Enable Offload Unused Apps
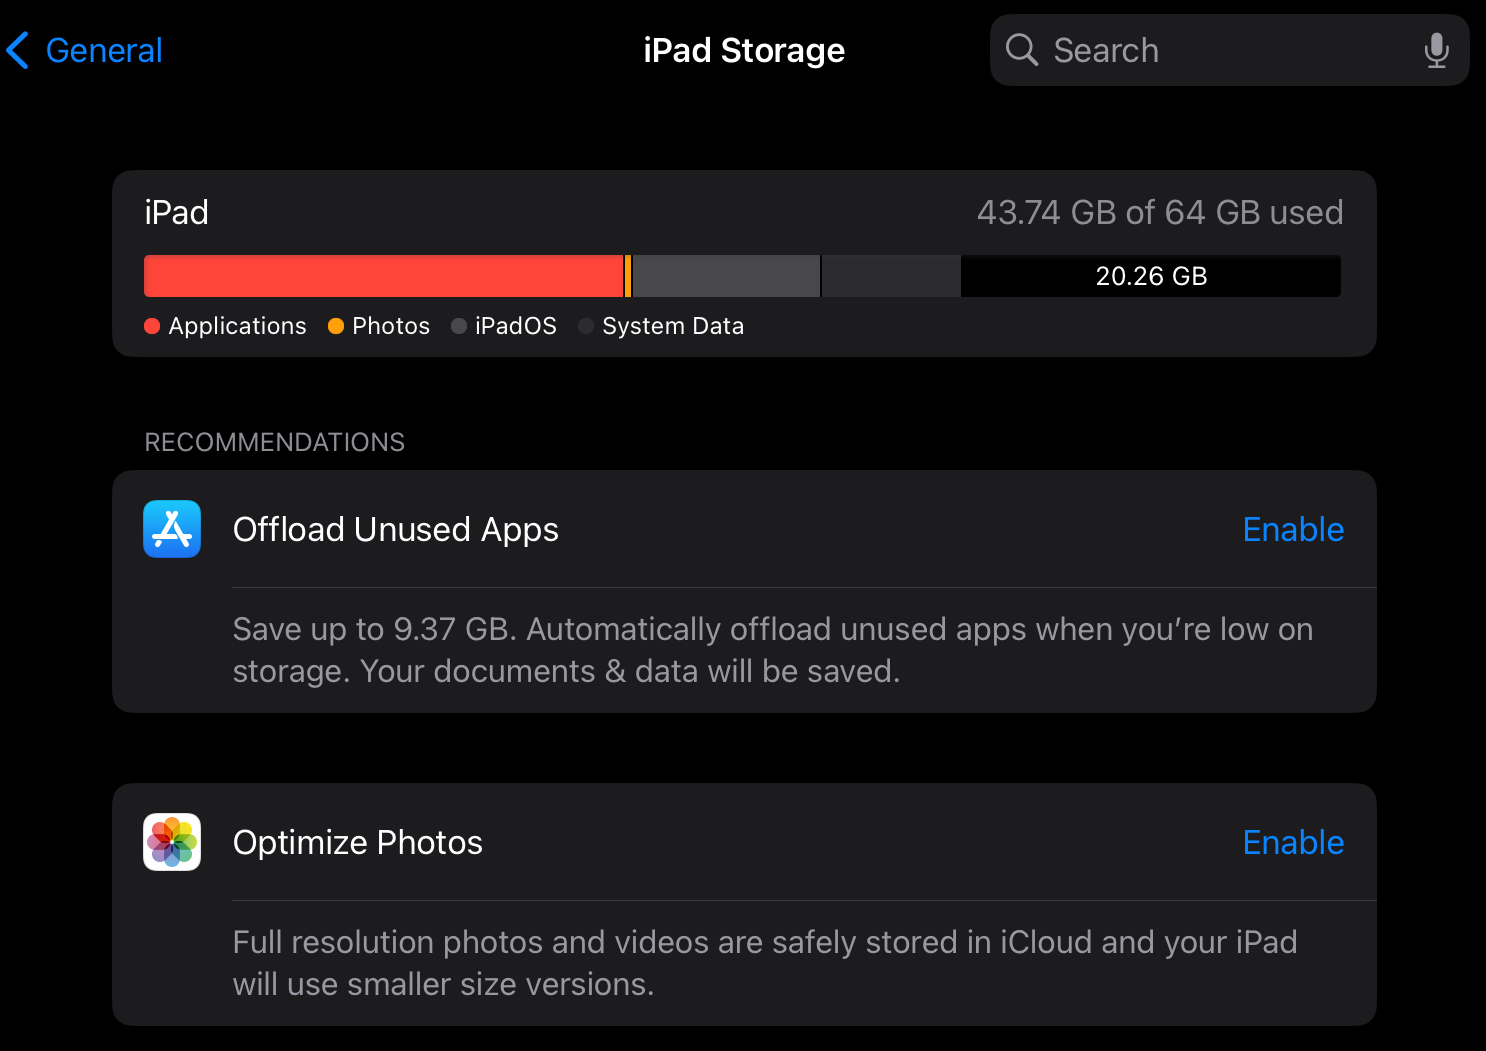Viewport: 1486px width, 1051px height. click(1293, 529)
